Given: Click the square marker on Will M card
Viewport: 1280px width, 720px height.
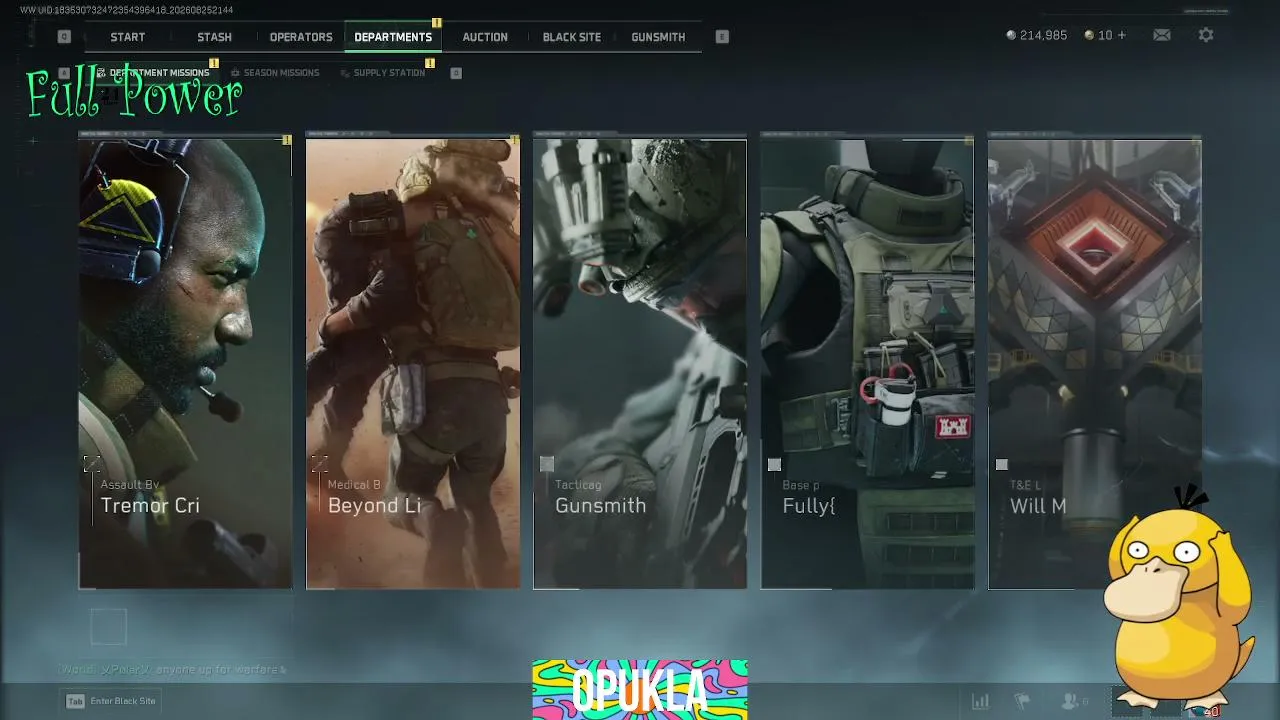Looking at the screenshot, I should (1002, 464).
